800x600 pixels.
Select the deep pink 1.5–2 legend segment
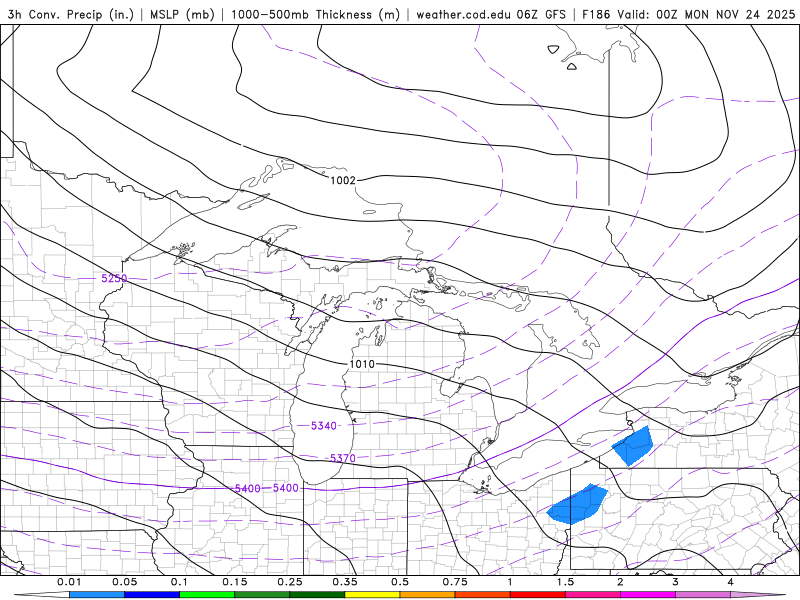click(x=593, y=595)
